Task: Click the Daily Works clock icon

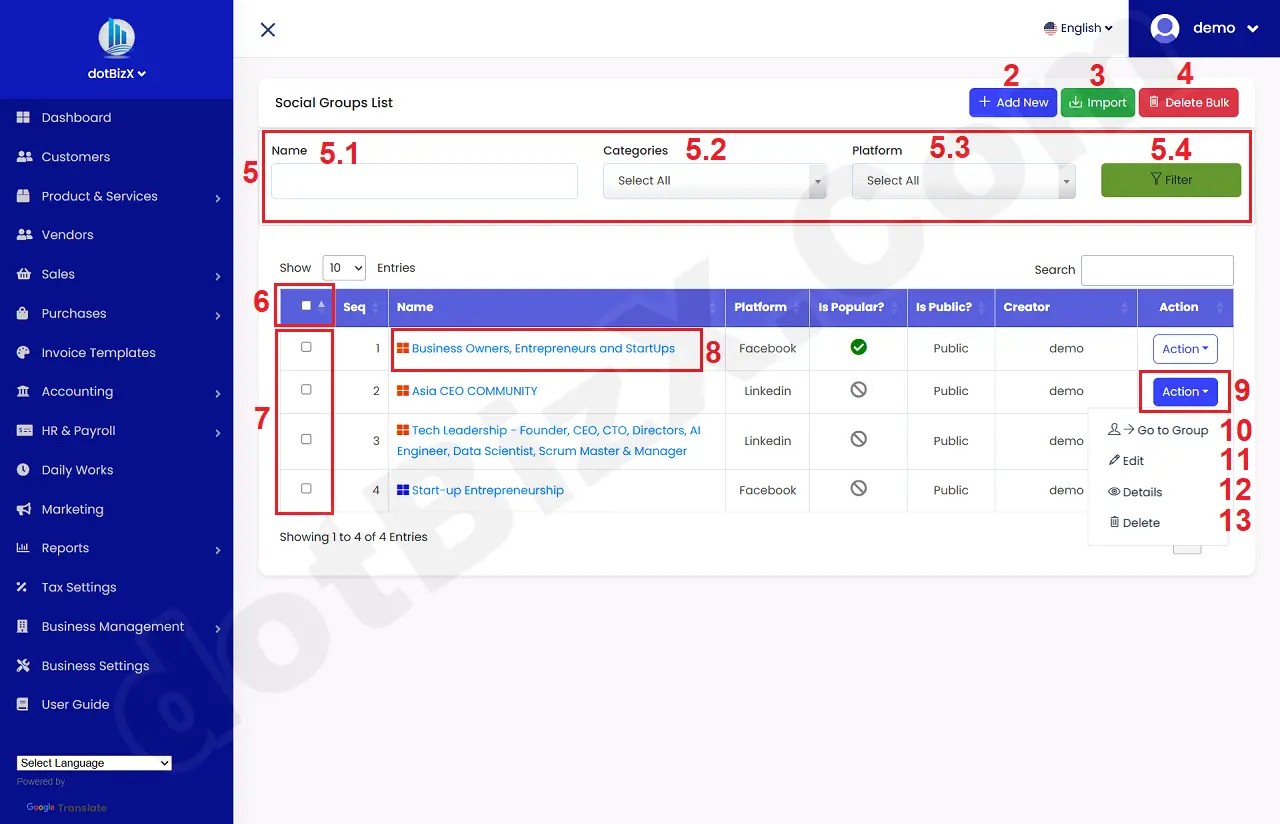Action: [24, 470]
